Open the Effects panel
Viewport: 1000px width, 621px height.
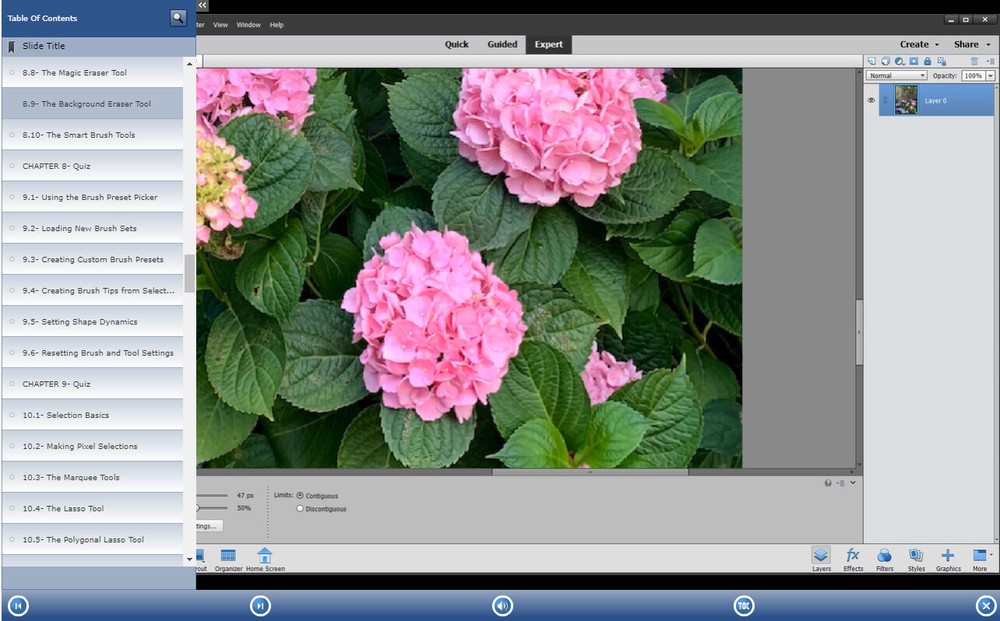click(x=852, y=558)
